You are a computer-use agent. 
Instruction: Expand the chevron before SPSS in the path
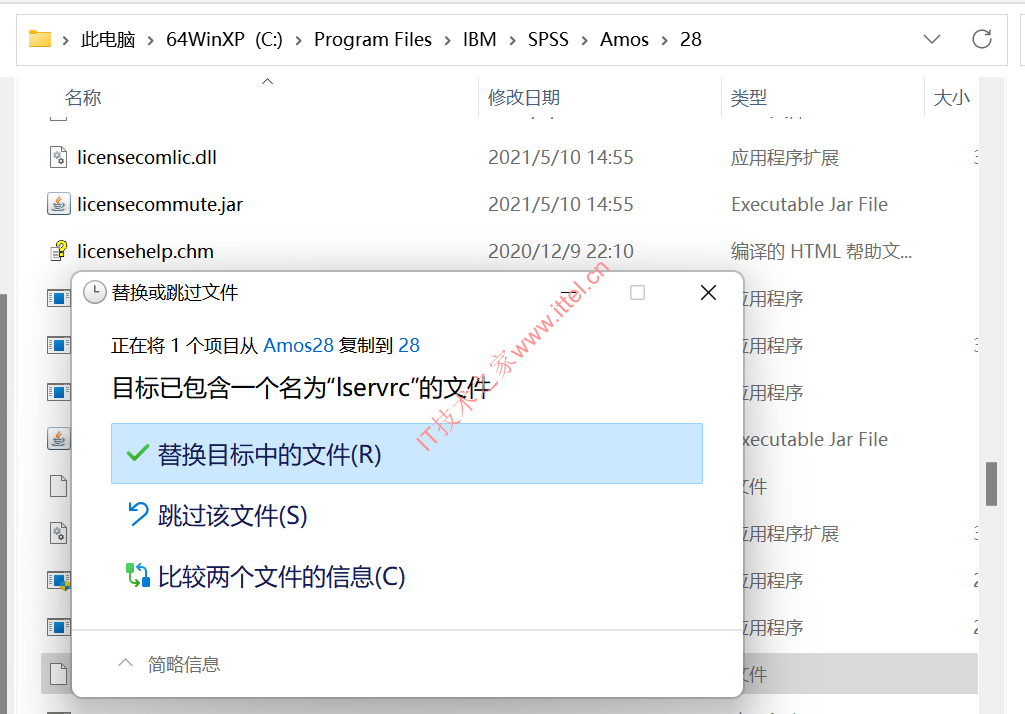512,41
